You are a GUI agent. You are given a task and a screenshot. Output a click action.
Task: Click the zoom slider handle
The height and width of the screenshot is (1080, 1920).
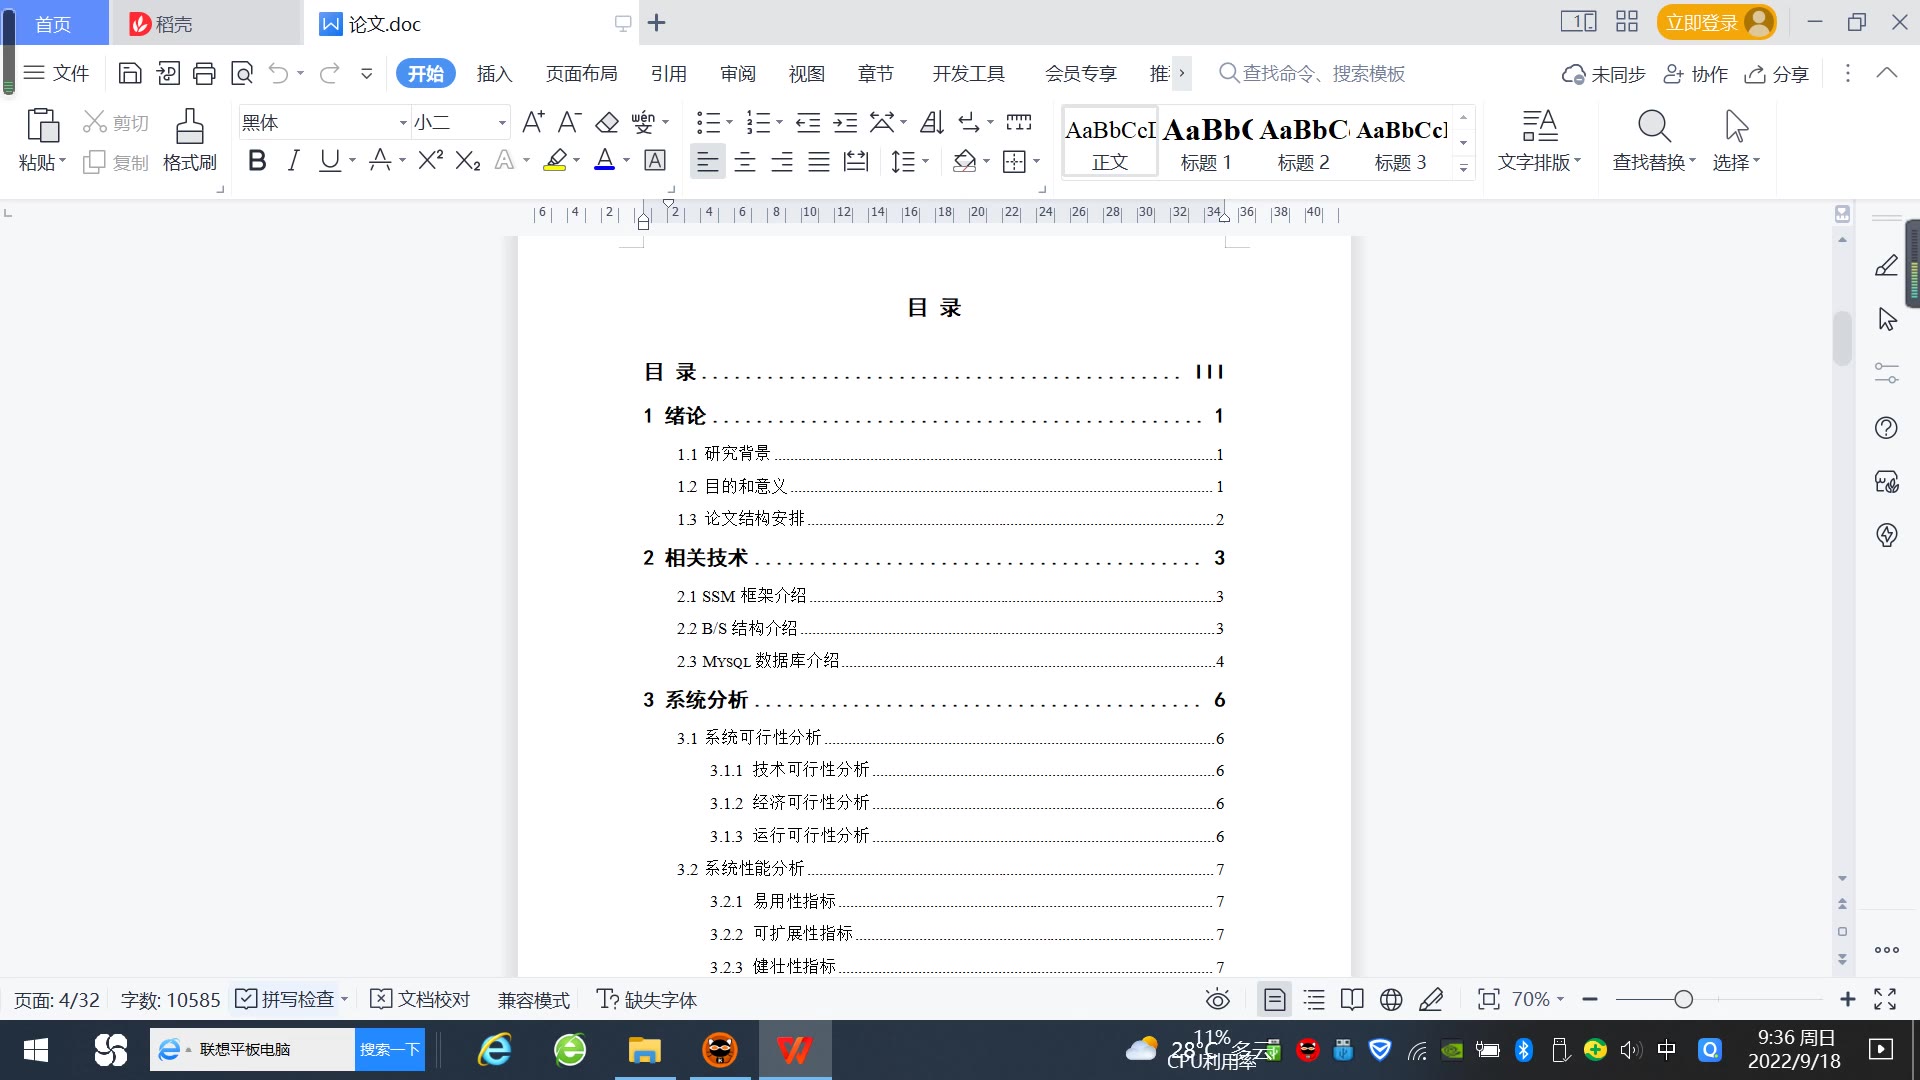1684,999
